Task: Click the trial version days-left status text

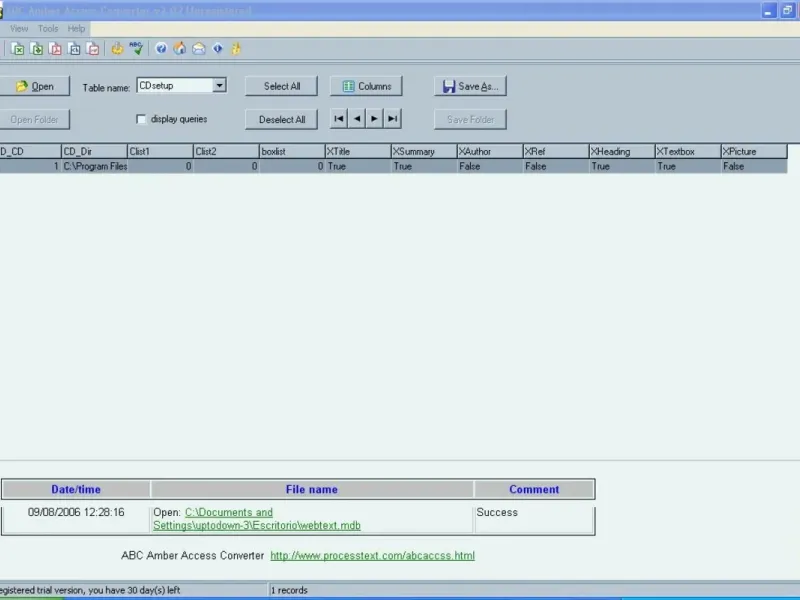Action: (x=90, y=590)
